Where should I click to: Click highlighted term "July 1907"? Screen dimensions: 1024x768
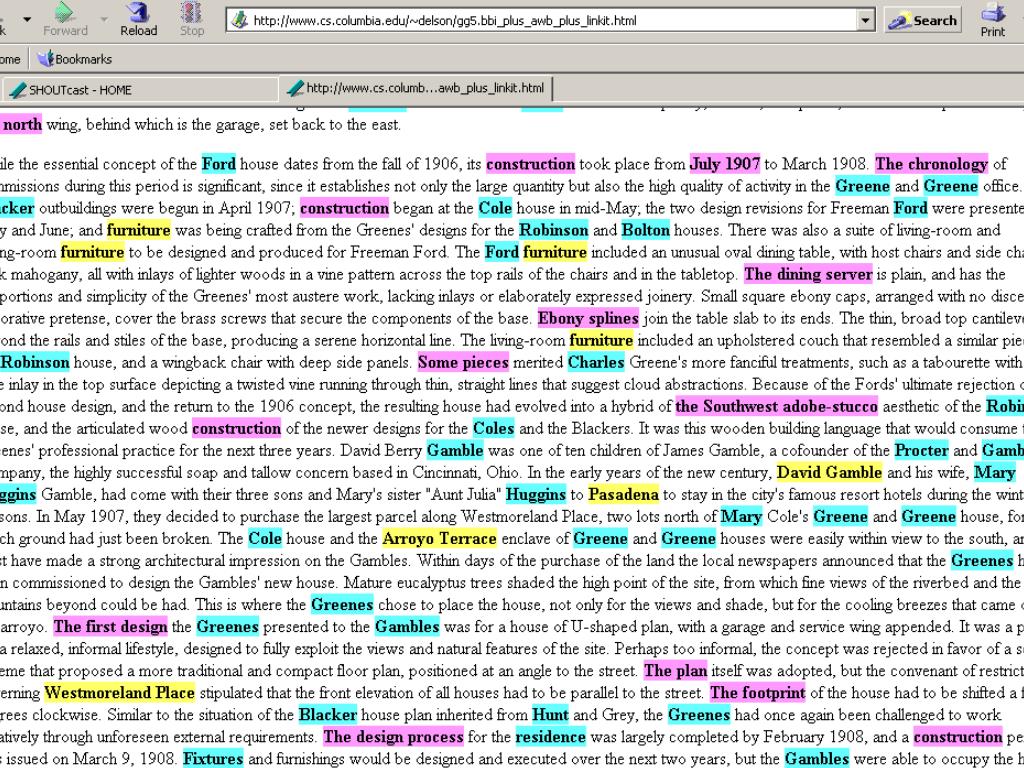click(x=724, y=164)
